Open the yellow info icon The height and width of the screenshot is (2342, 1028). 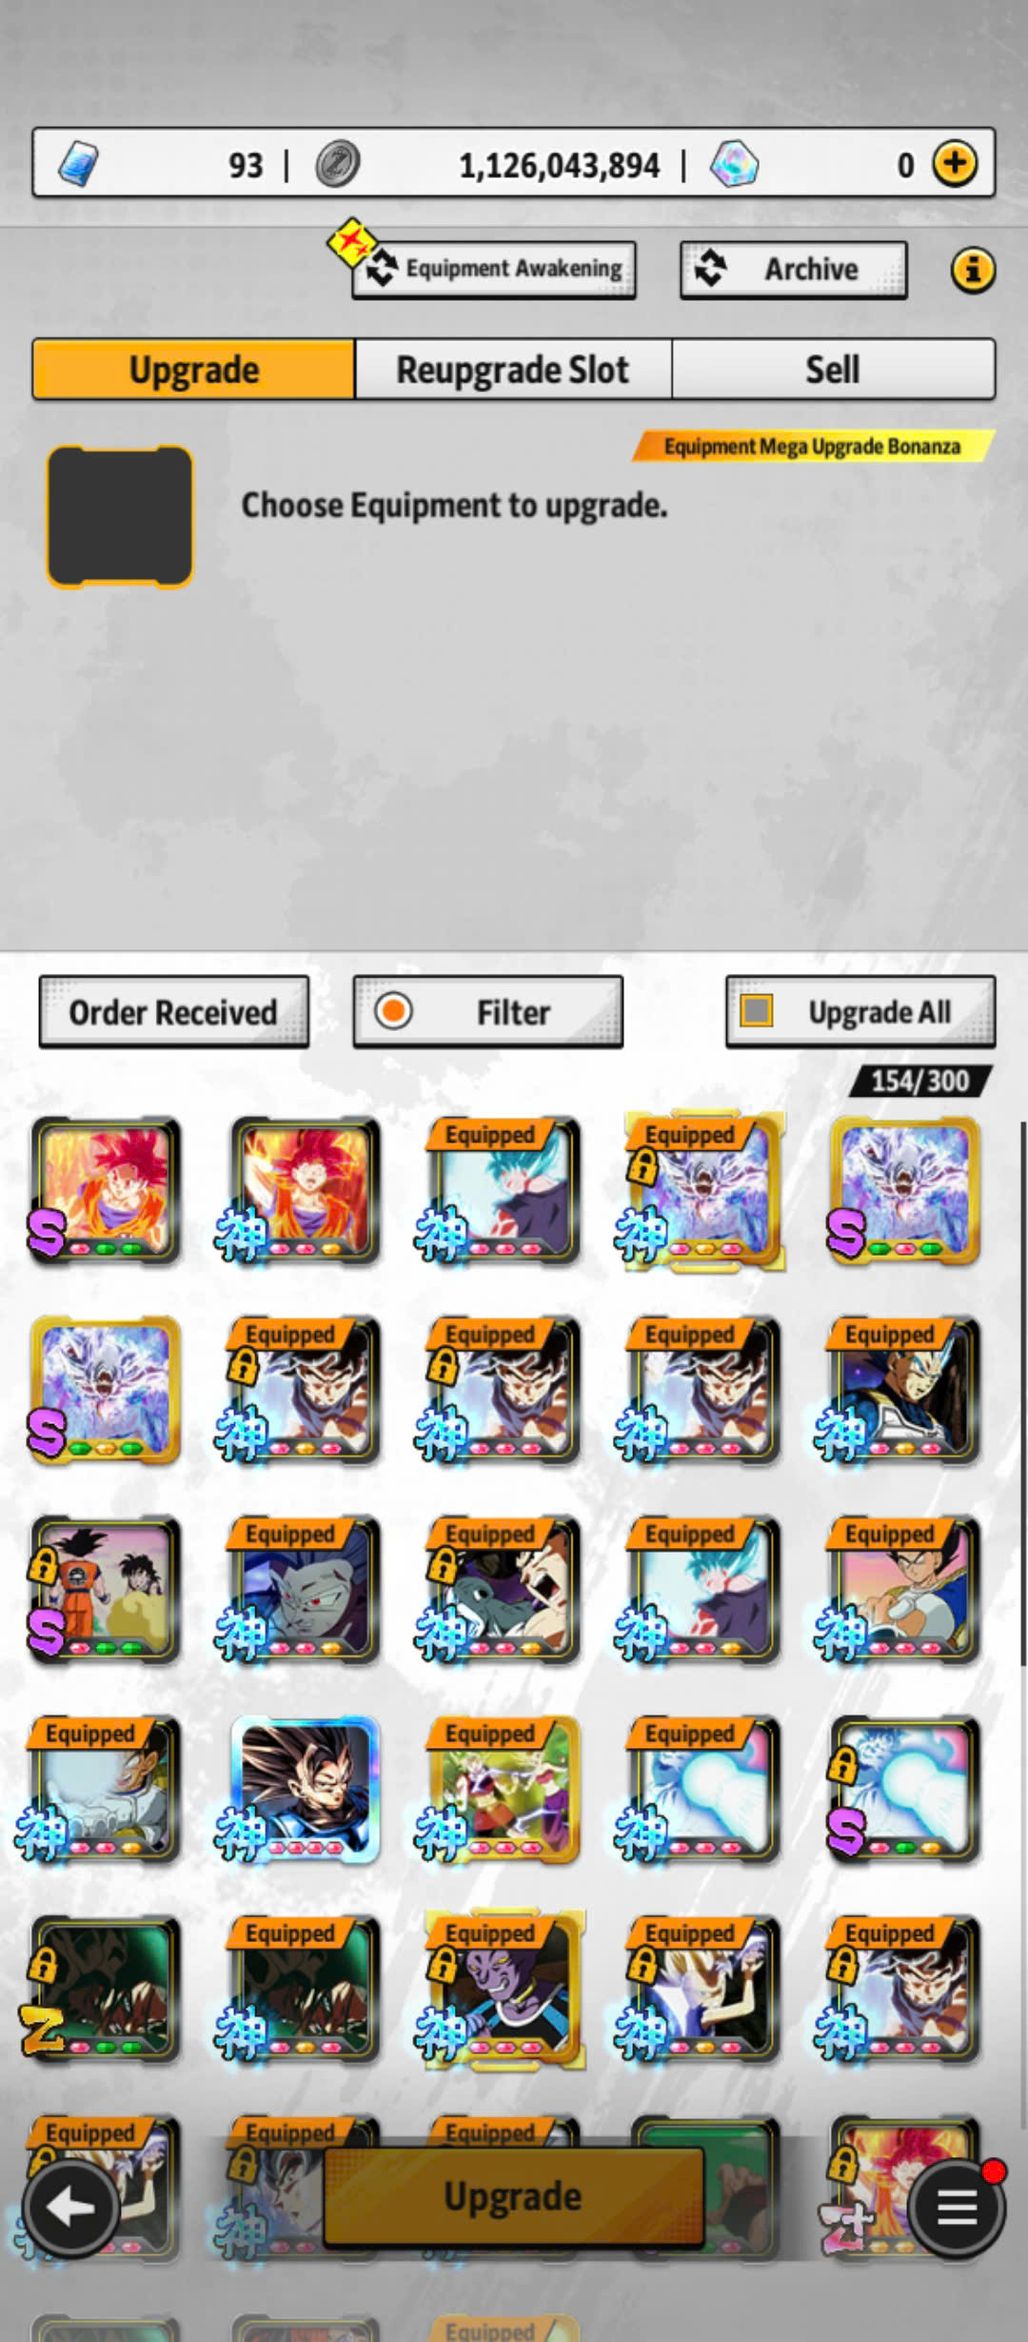point(972,269)
